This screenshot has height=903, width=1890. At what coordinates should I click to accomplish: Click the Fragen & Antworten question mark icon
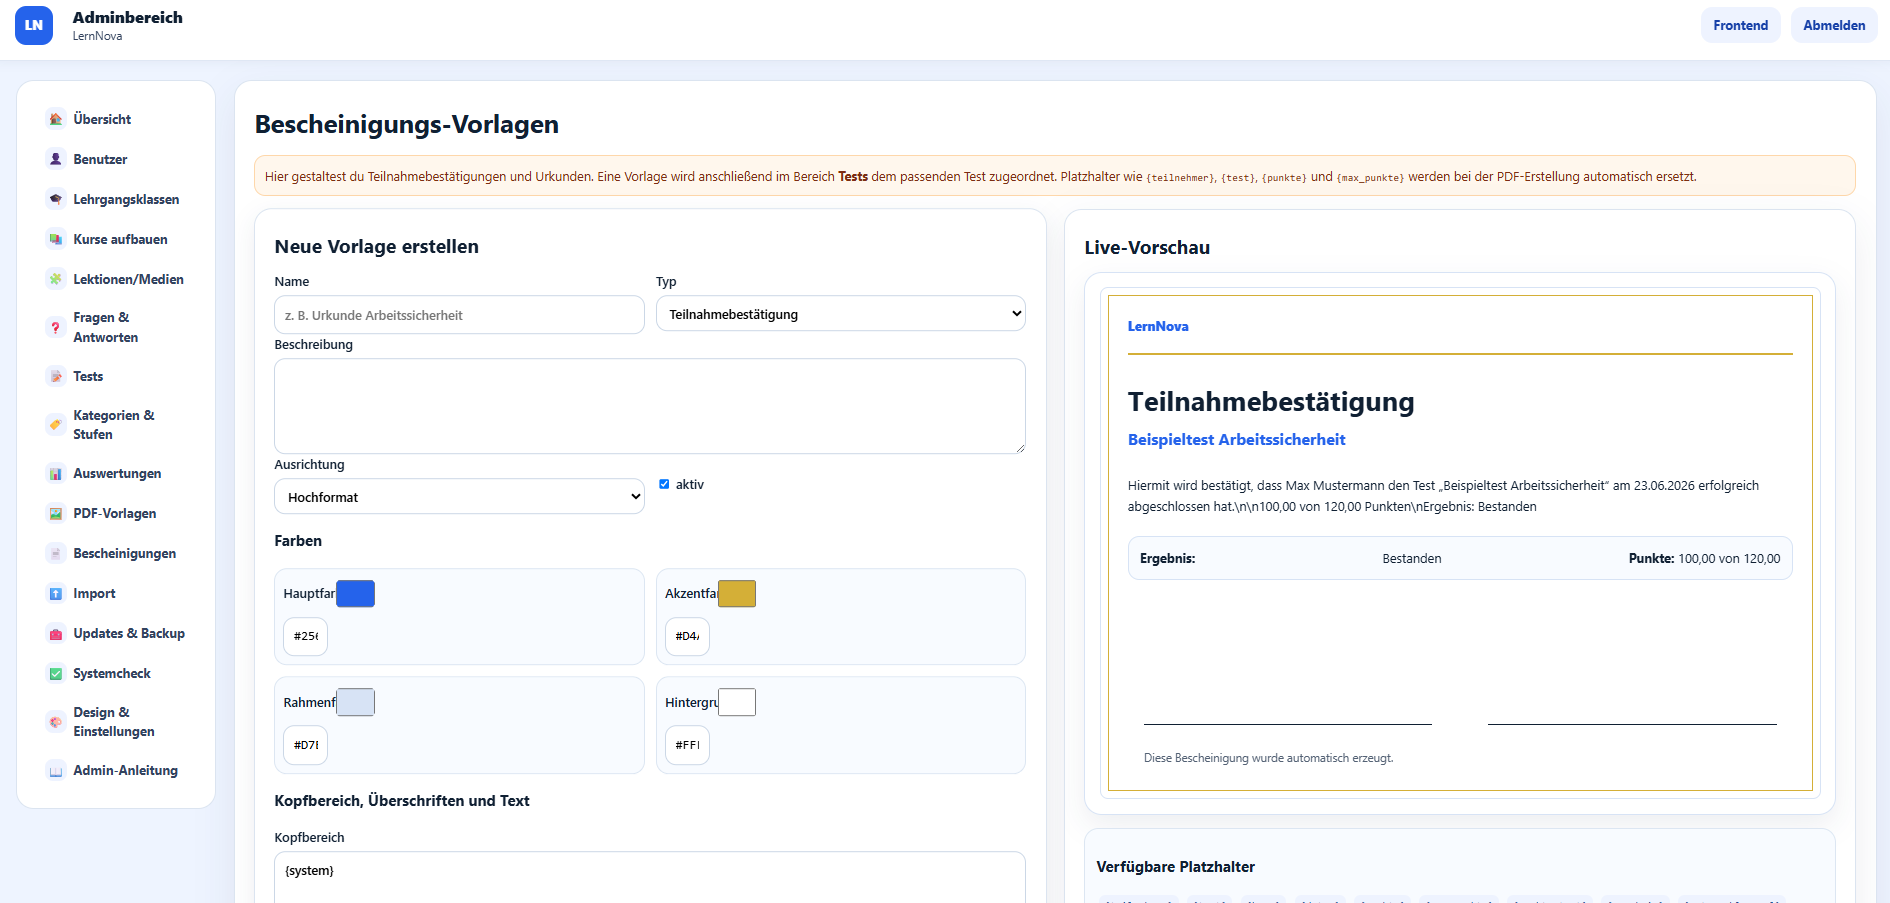[56, 327]
